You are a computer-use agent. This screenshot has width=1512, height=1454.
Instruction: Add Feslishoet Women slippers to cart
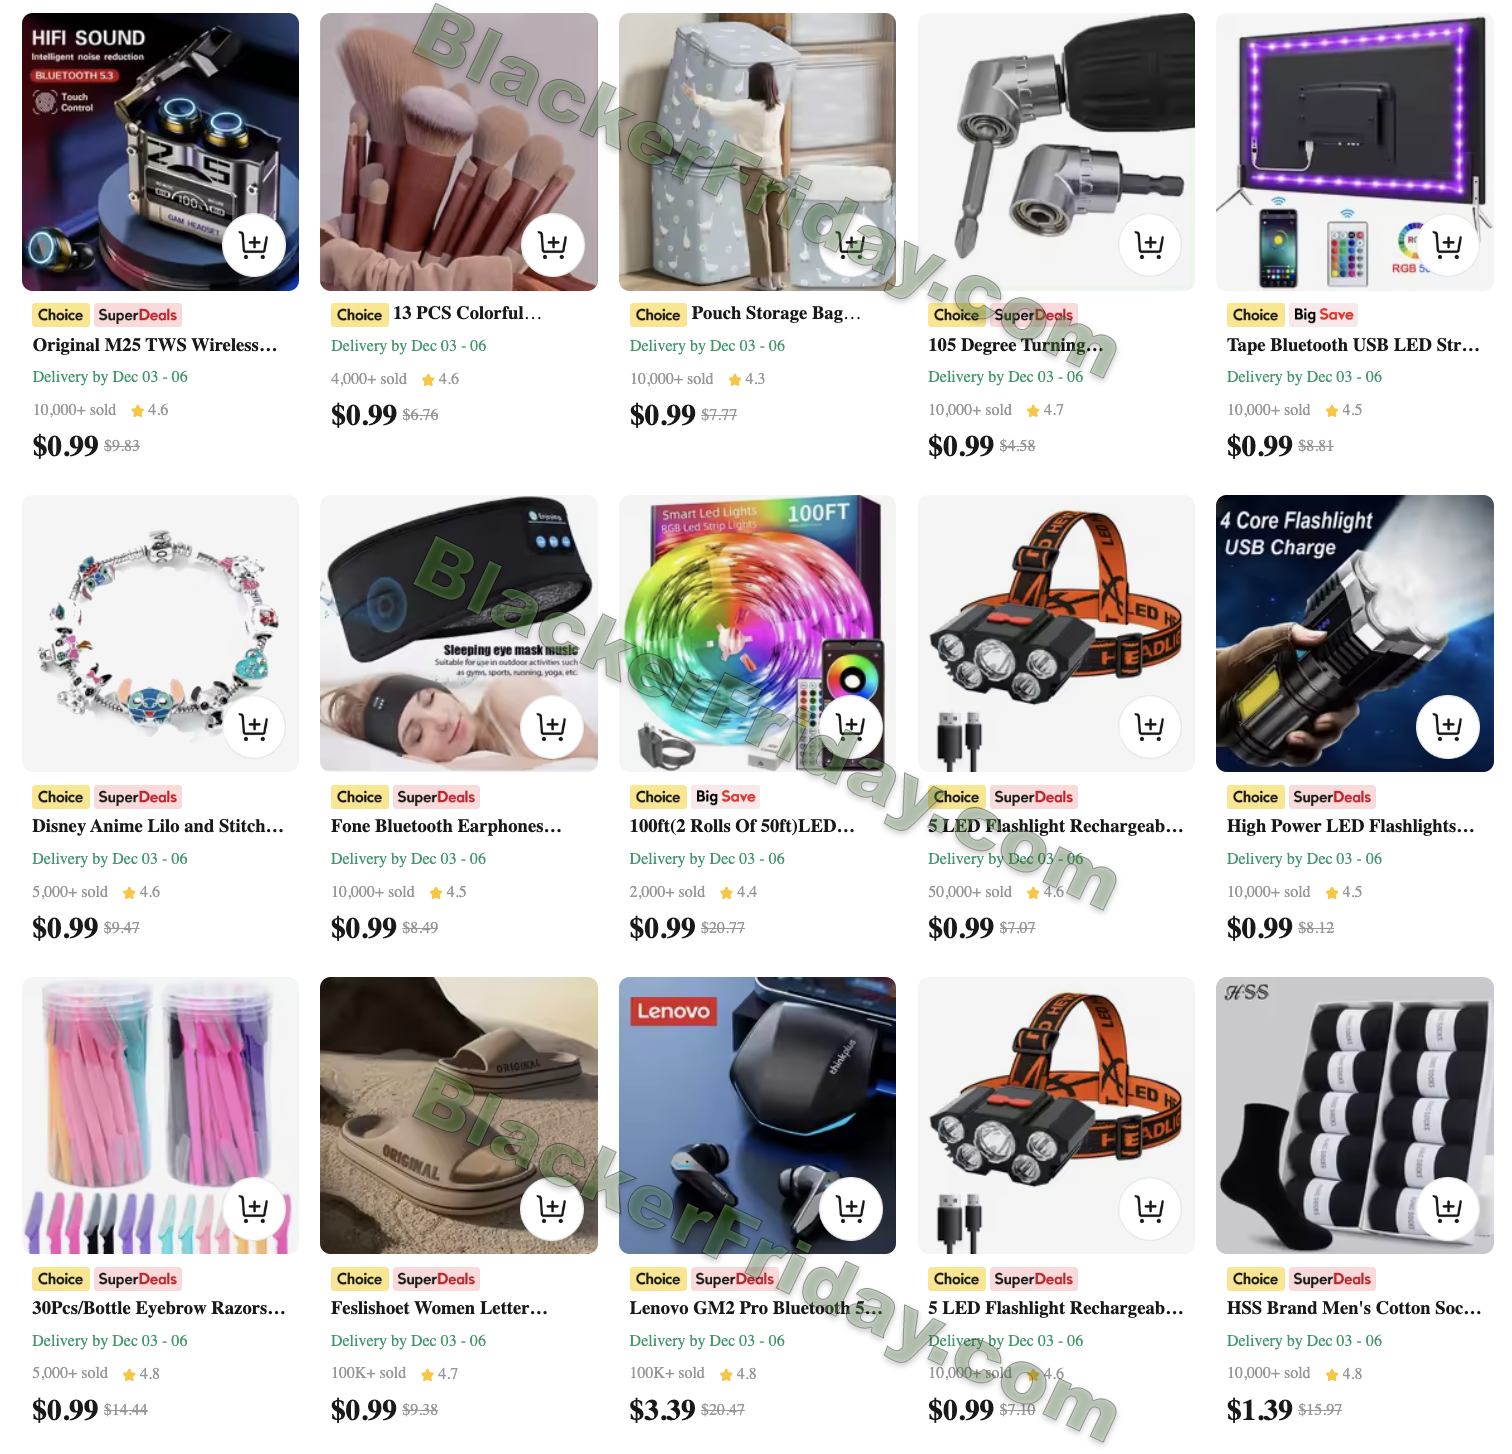pyautogui.click(x=552, y=1209)
